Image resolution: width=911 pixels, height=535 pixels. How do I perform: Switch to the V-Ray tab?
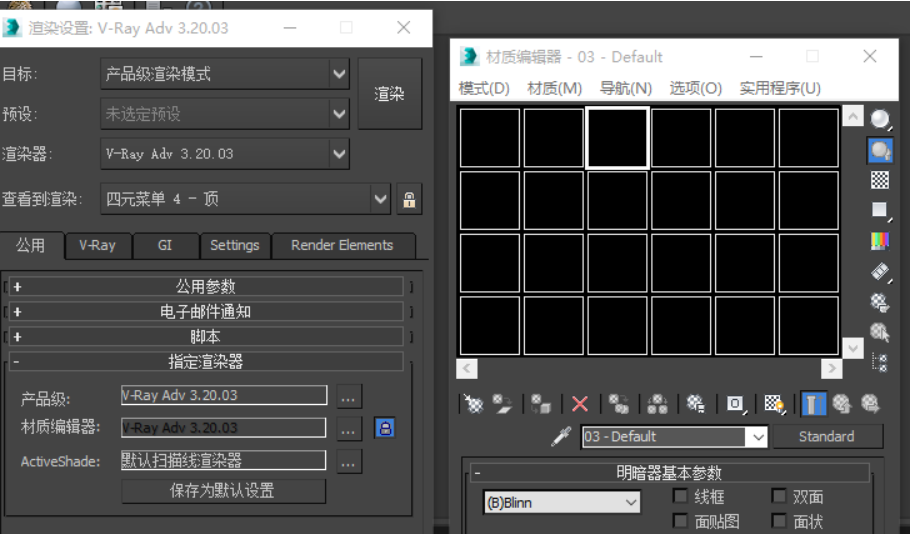(98, 245)
